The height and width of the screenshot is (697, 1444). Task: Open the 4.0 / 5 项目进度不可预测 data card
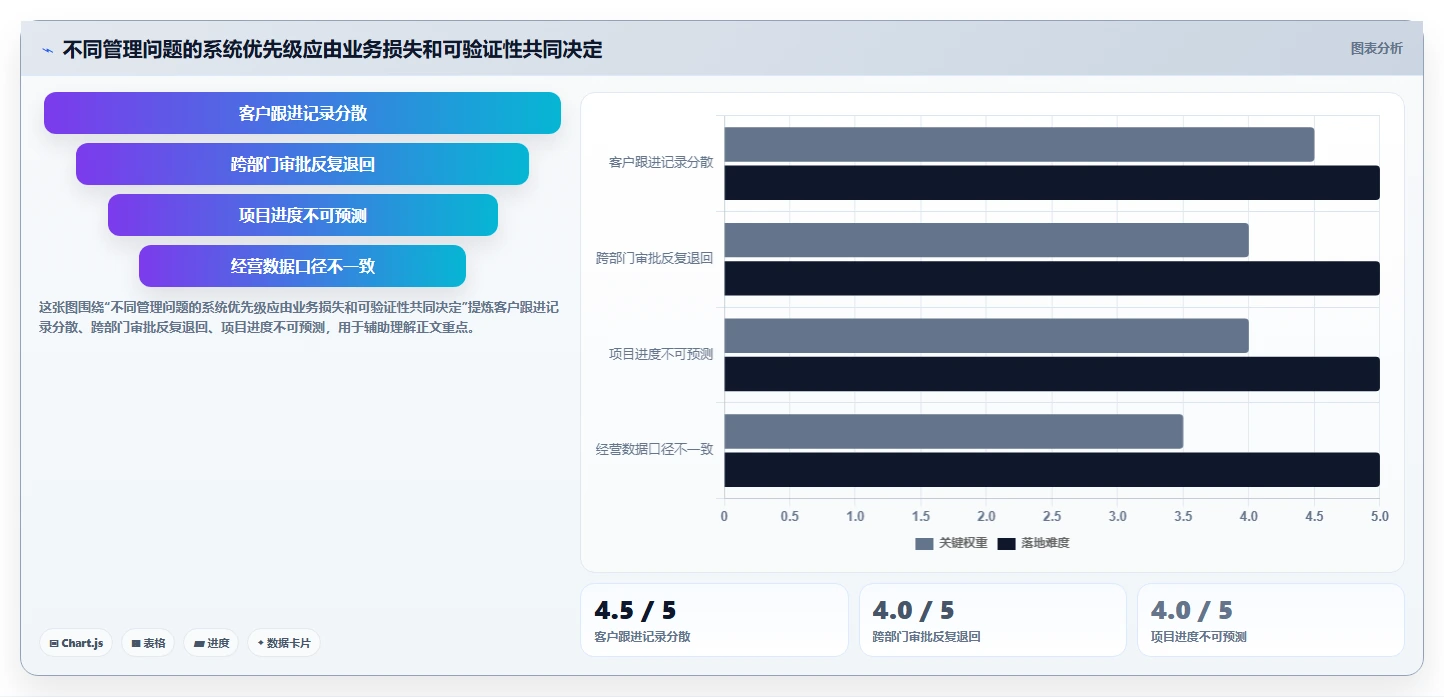1270,620
